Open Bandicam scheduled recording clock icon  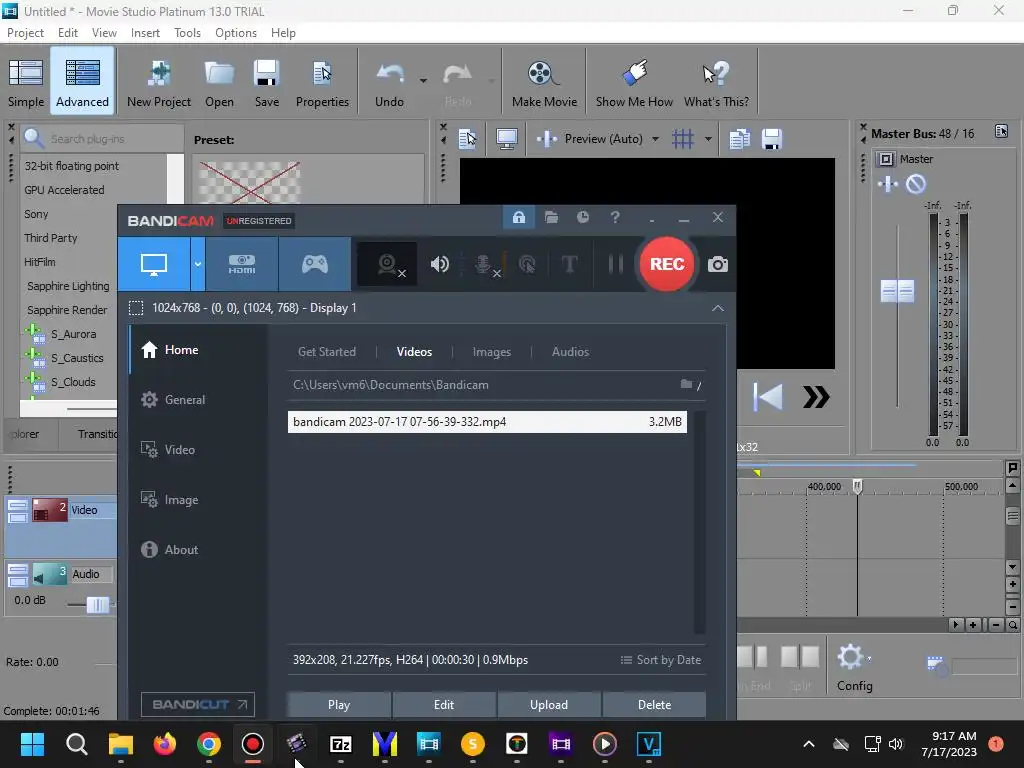583,217
